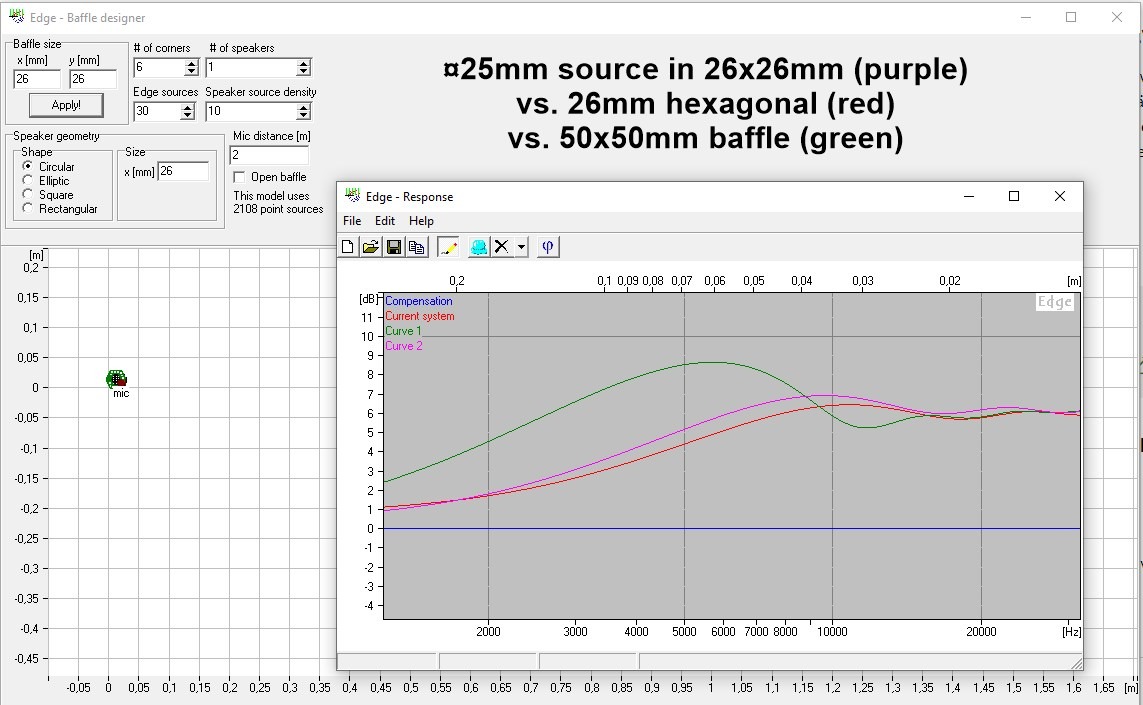The width and height of the screenshot is (1143, 705).
Task: Increase the number of speakers spinner
Action: 304,63
